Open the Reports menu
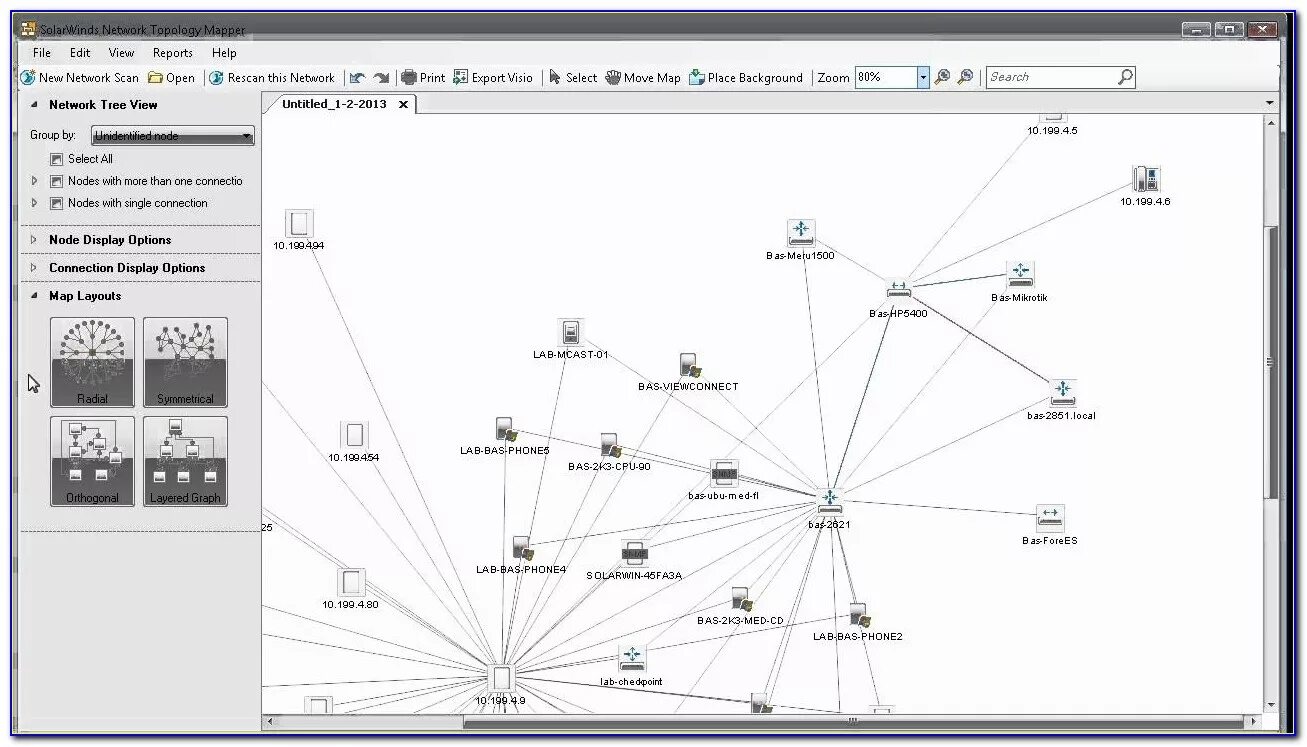 click(x=173, y=53)
